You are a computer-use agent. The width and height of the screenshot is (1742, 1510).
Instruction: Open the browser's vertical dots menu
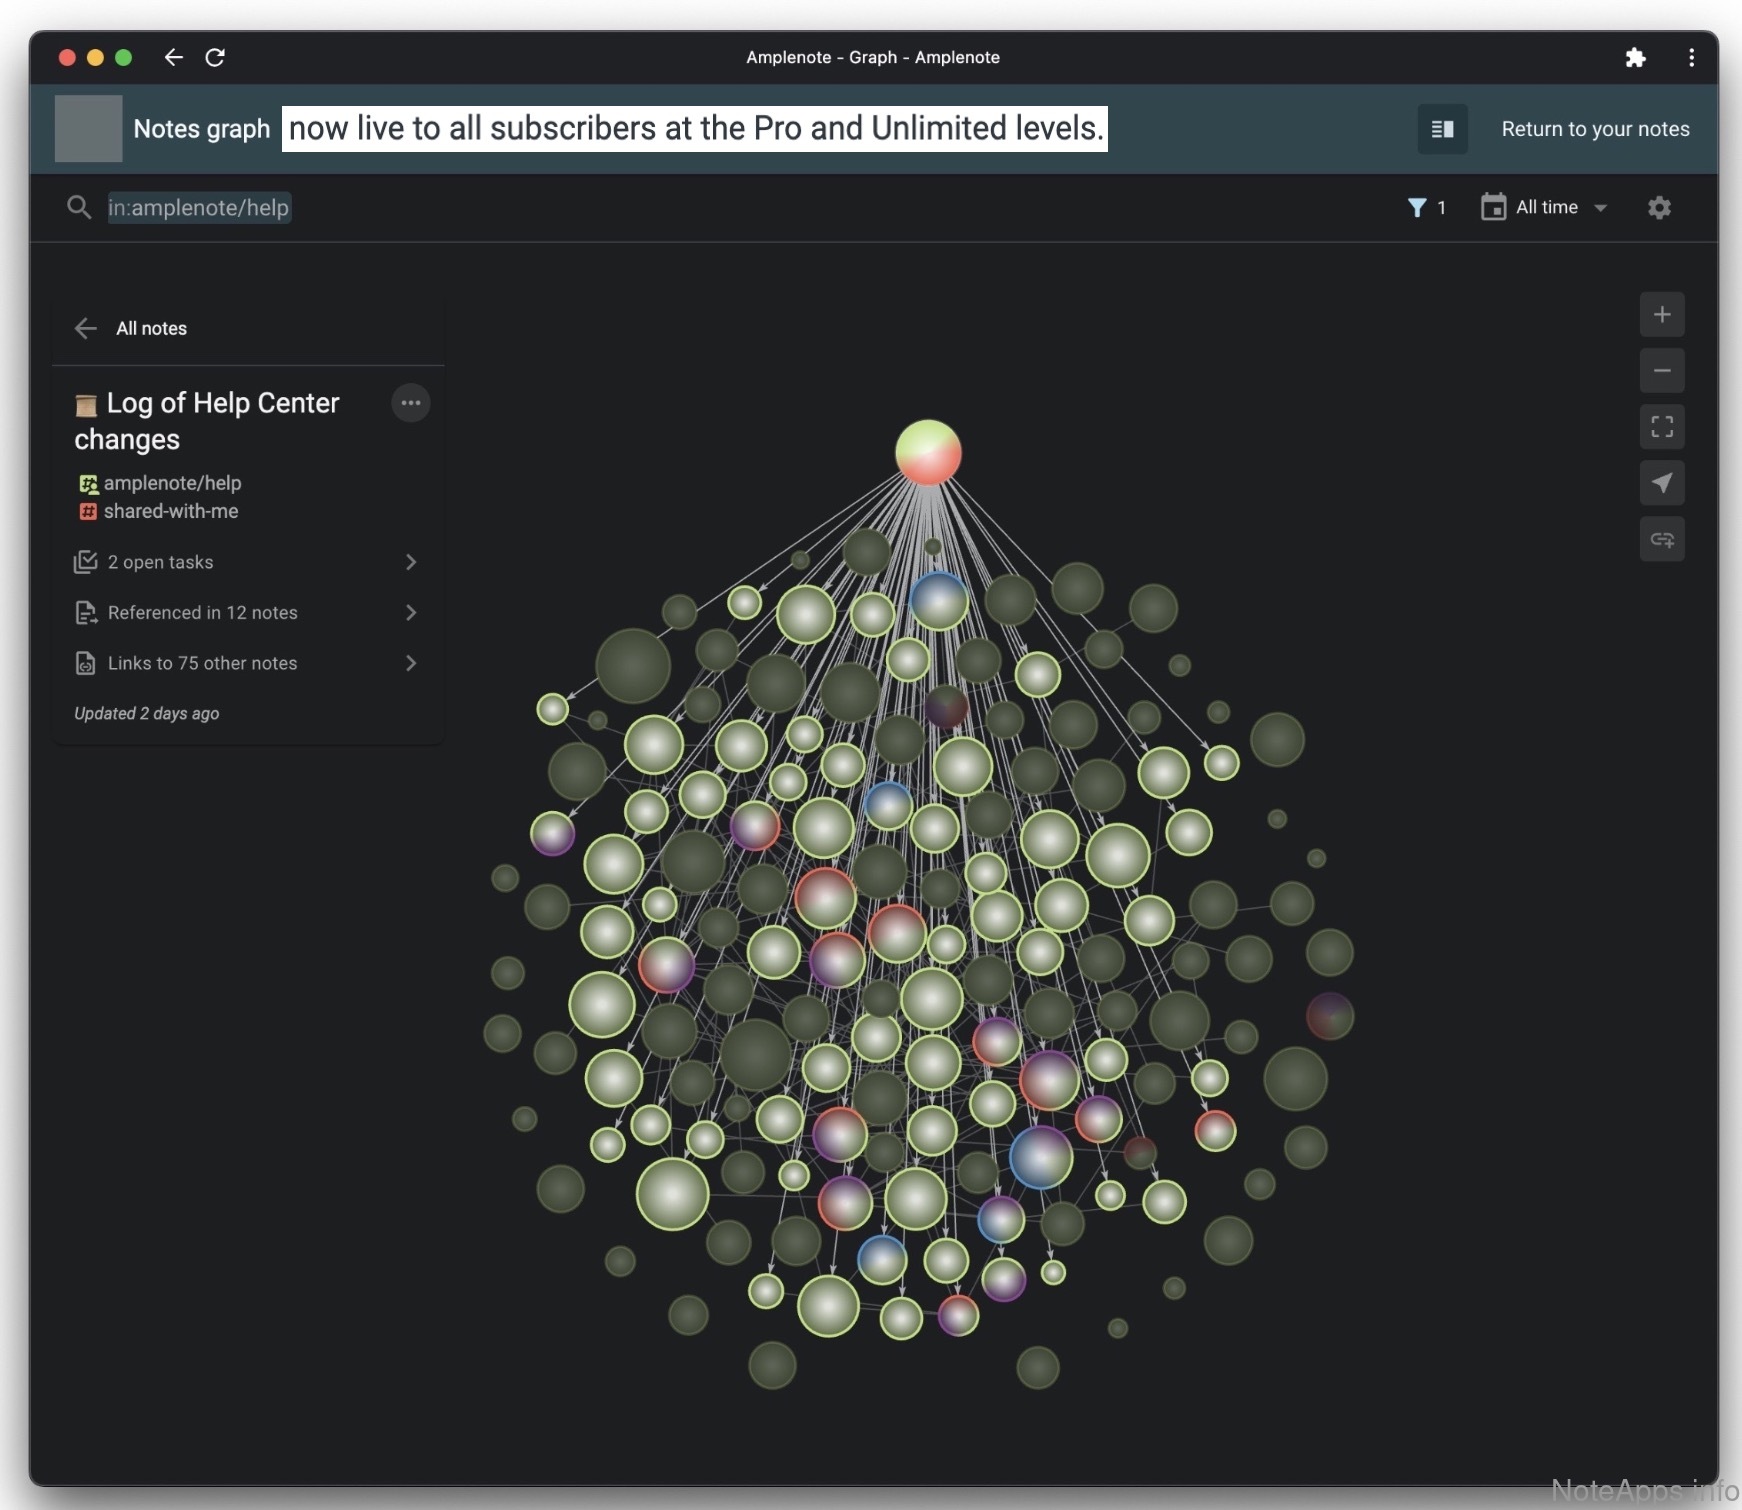pos(1691,57)
